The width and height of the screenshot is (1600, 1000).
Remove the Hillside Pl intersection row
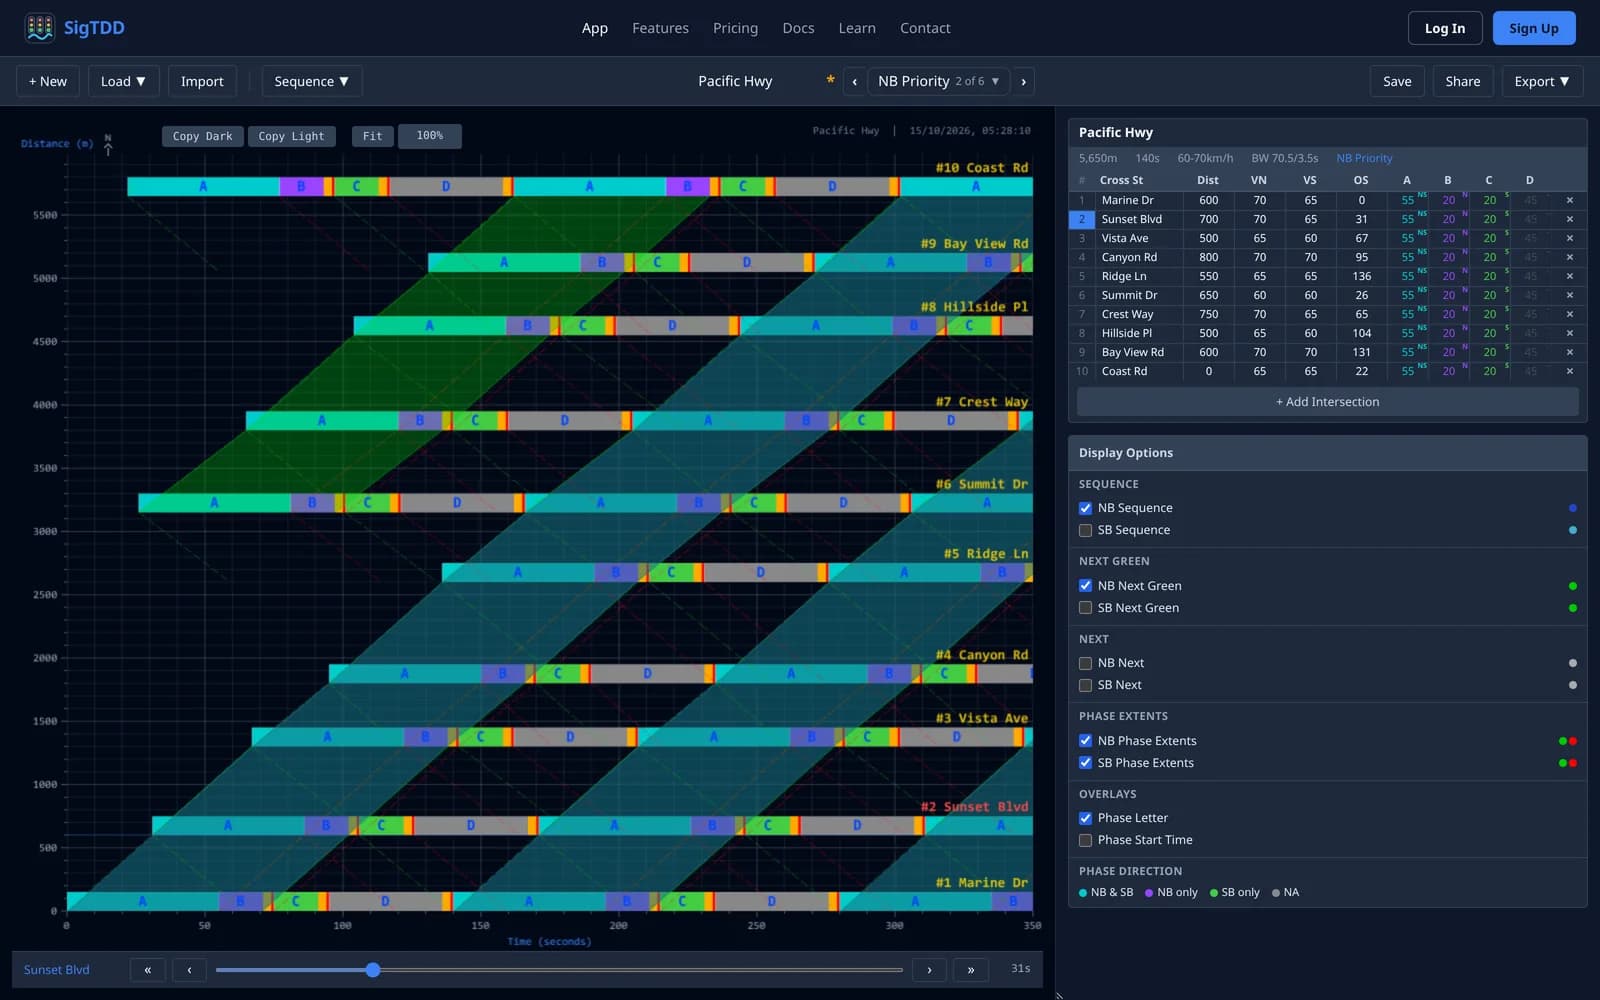[x=1569, y=333]
